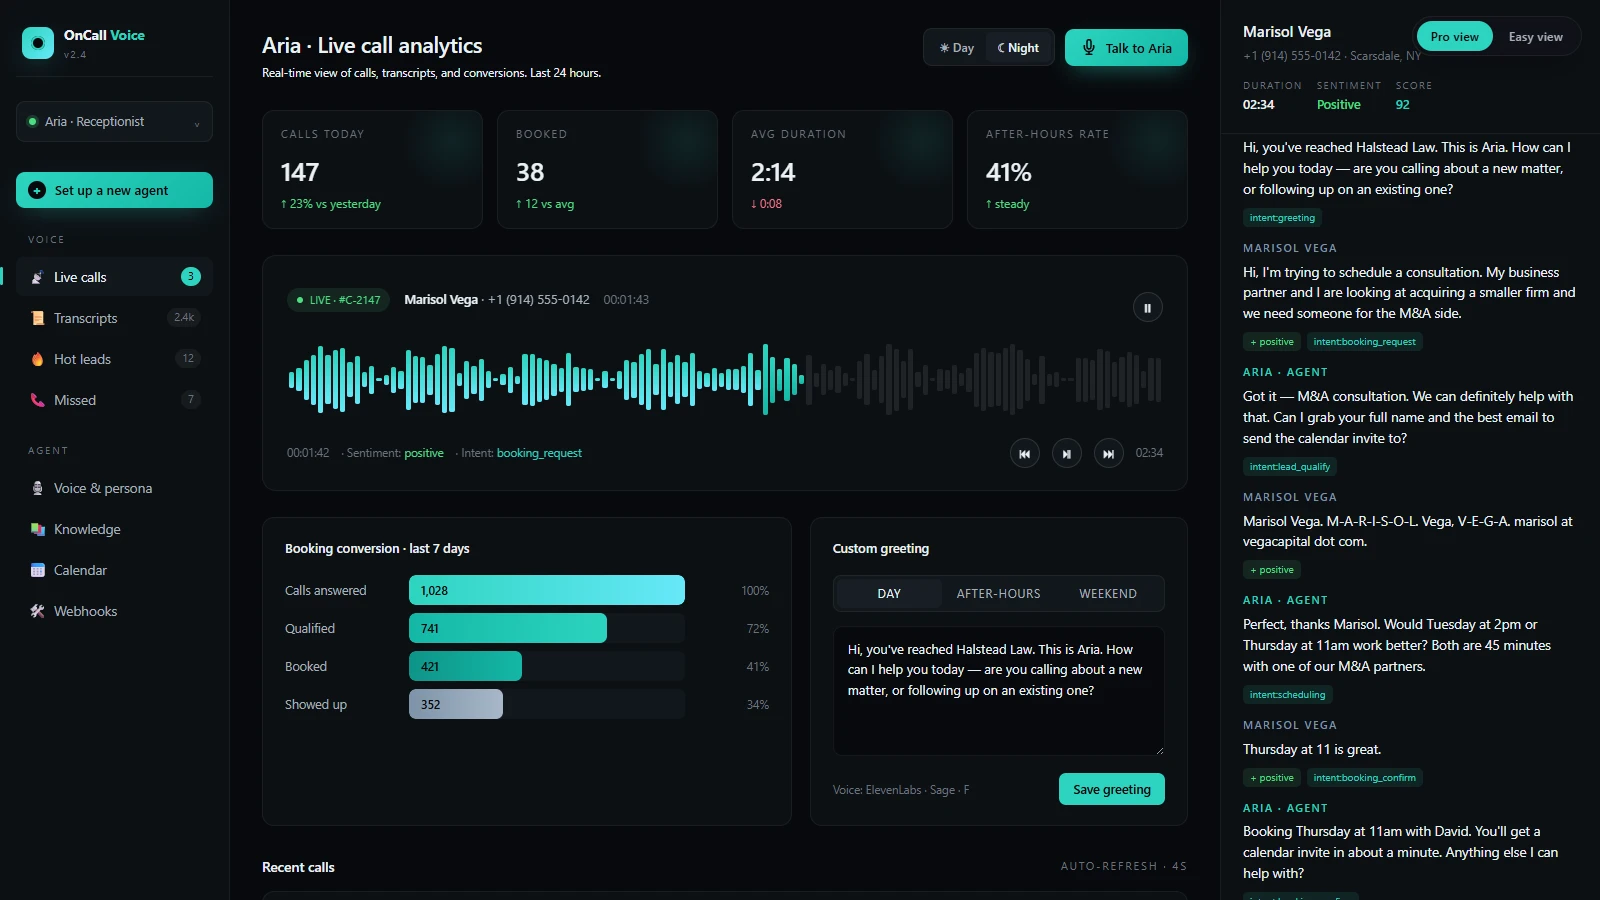Pause the live call waveform

[x=1147, y=308]
